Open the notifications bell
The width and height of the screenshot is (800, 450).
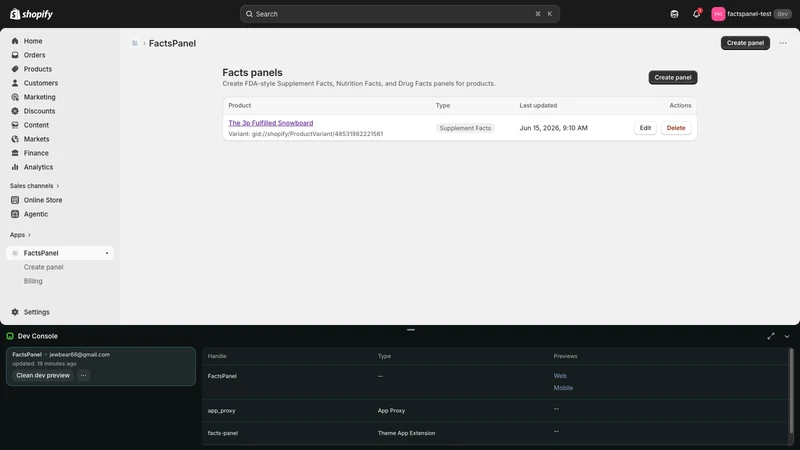pos(696,14)
